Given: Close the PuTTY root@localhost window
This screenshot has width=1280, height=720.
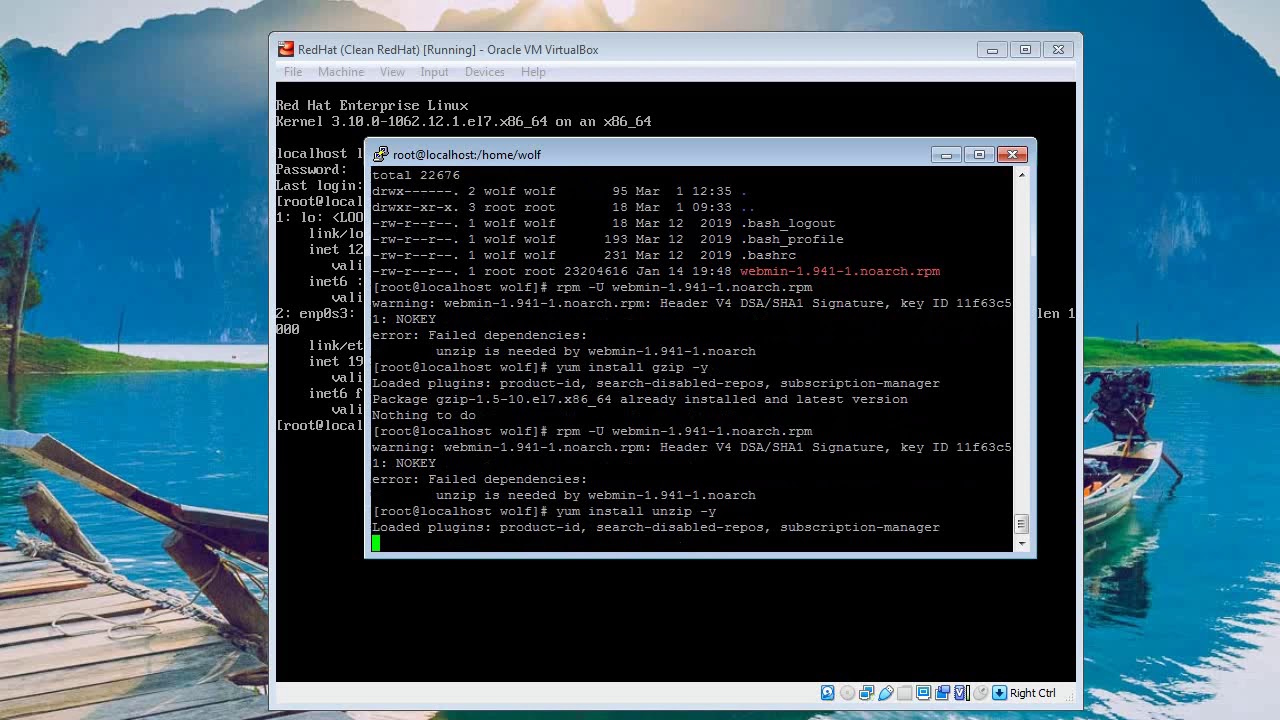Looking at the screenshot, I should point(1012,154).
